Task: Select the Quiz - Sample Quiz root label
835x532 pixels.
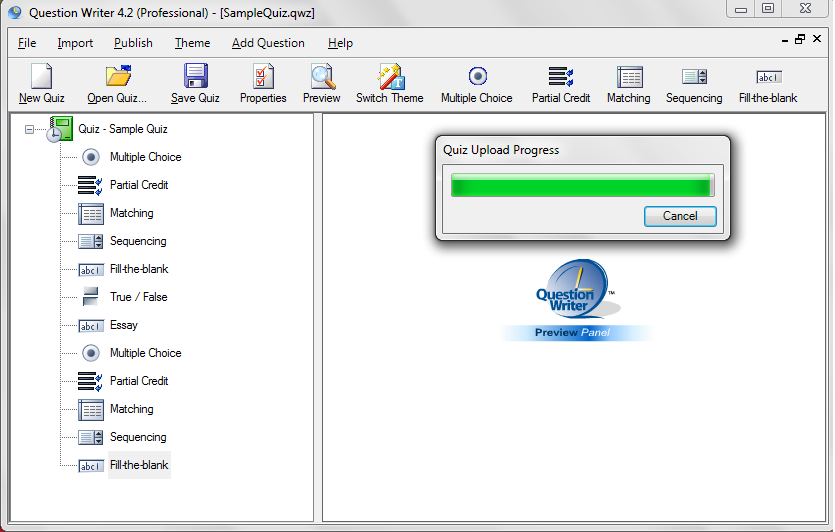Action: (x=123, y=129)
